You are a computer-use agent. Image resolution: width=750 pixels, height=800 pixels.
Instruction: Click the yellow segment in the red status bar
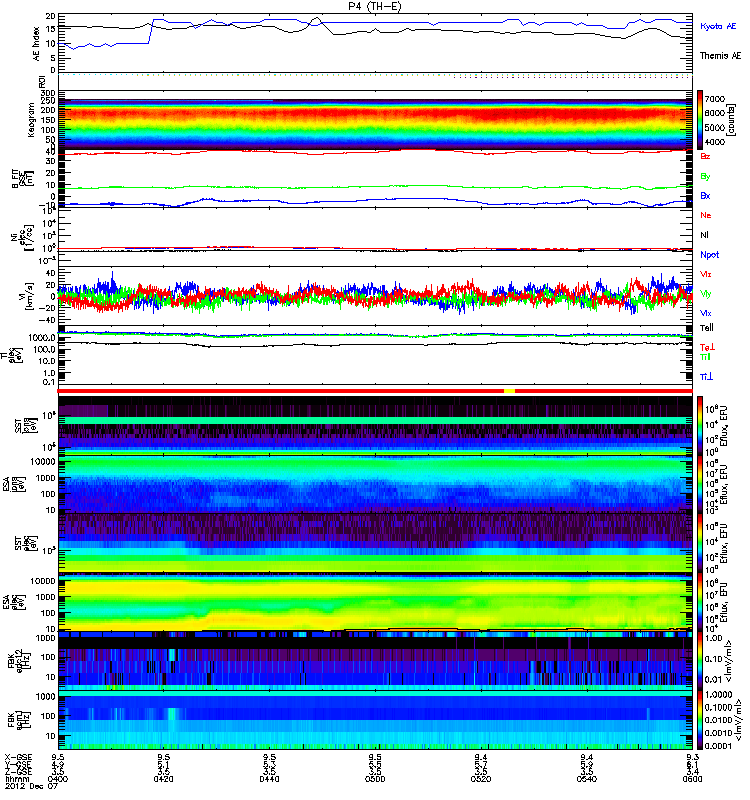point(509,391)
